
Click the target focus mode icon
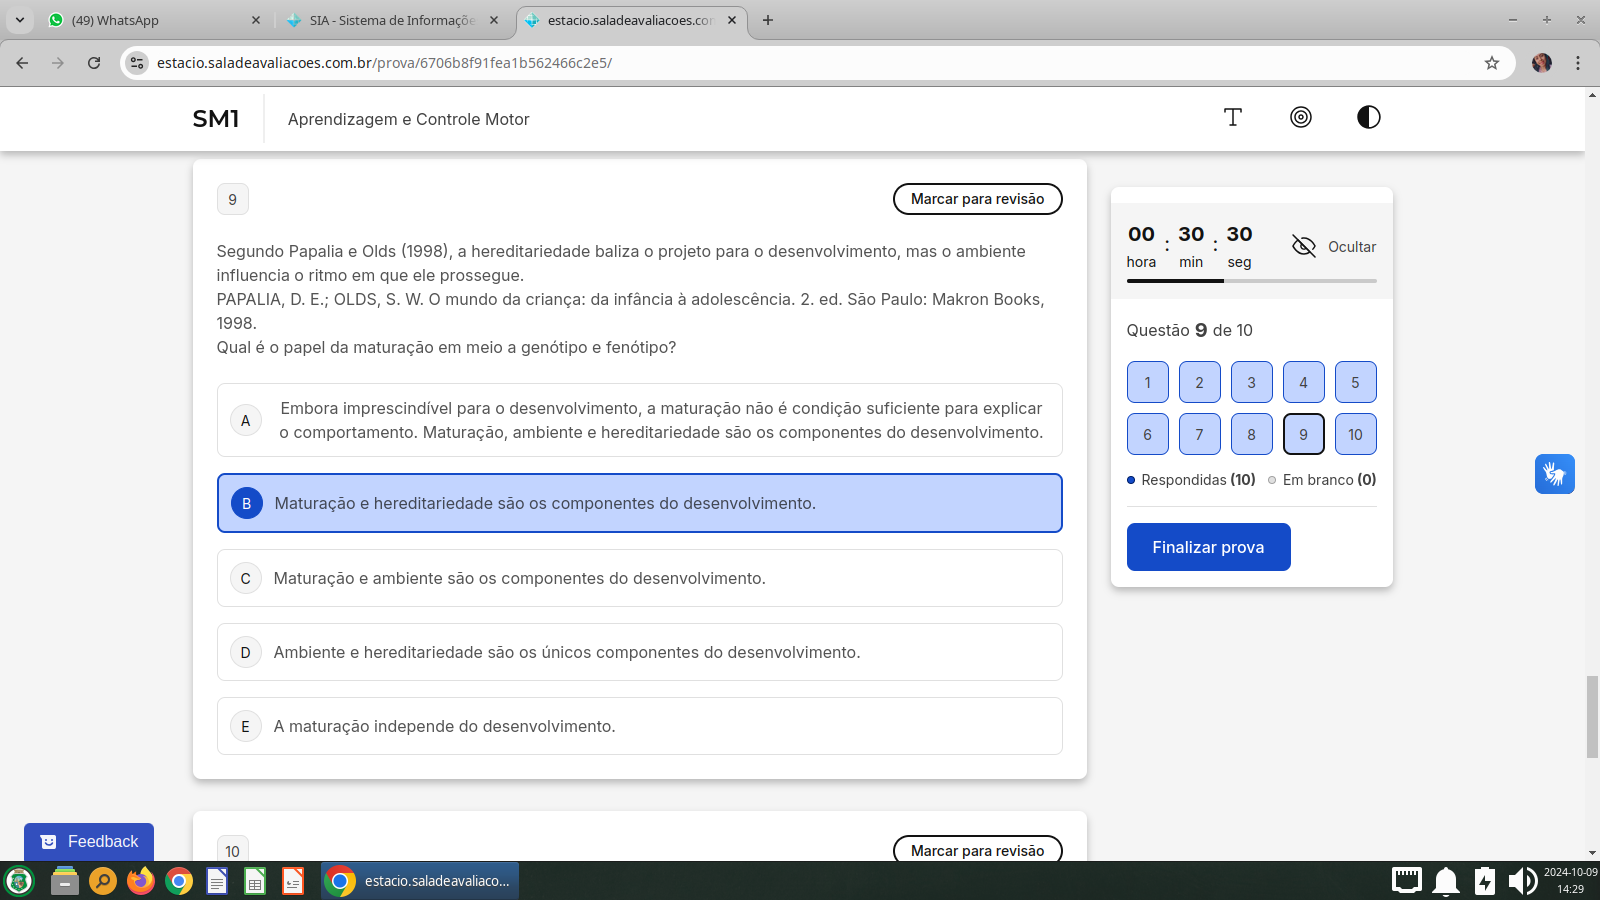click(x=1300, y=118)
